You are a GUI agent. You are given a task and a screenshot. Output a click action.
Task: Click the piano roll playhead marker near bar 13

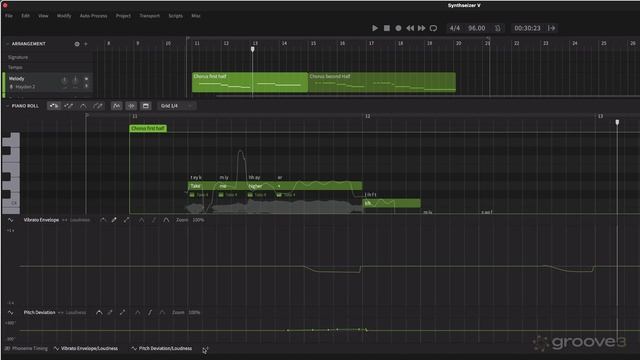617,122
